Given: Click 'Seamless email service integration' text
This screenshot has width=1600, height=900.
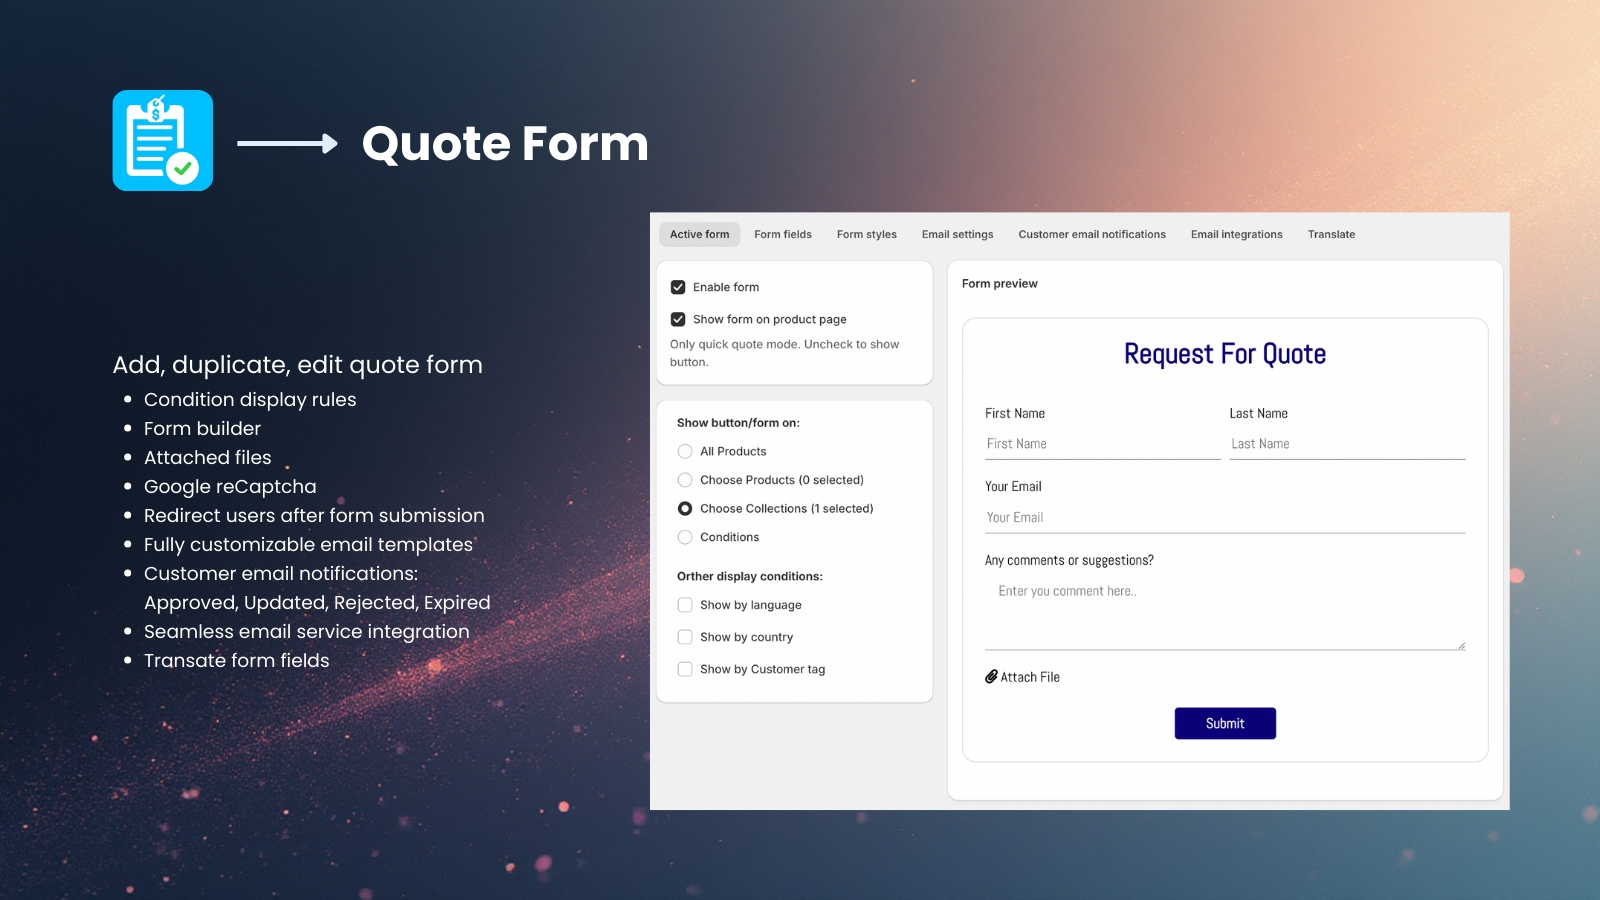Looking at the screenshot, I should [307, 632].
